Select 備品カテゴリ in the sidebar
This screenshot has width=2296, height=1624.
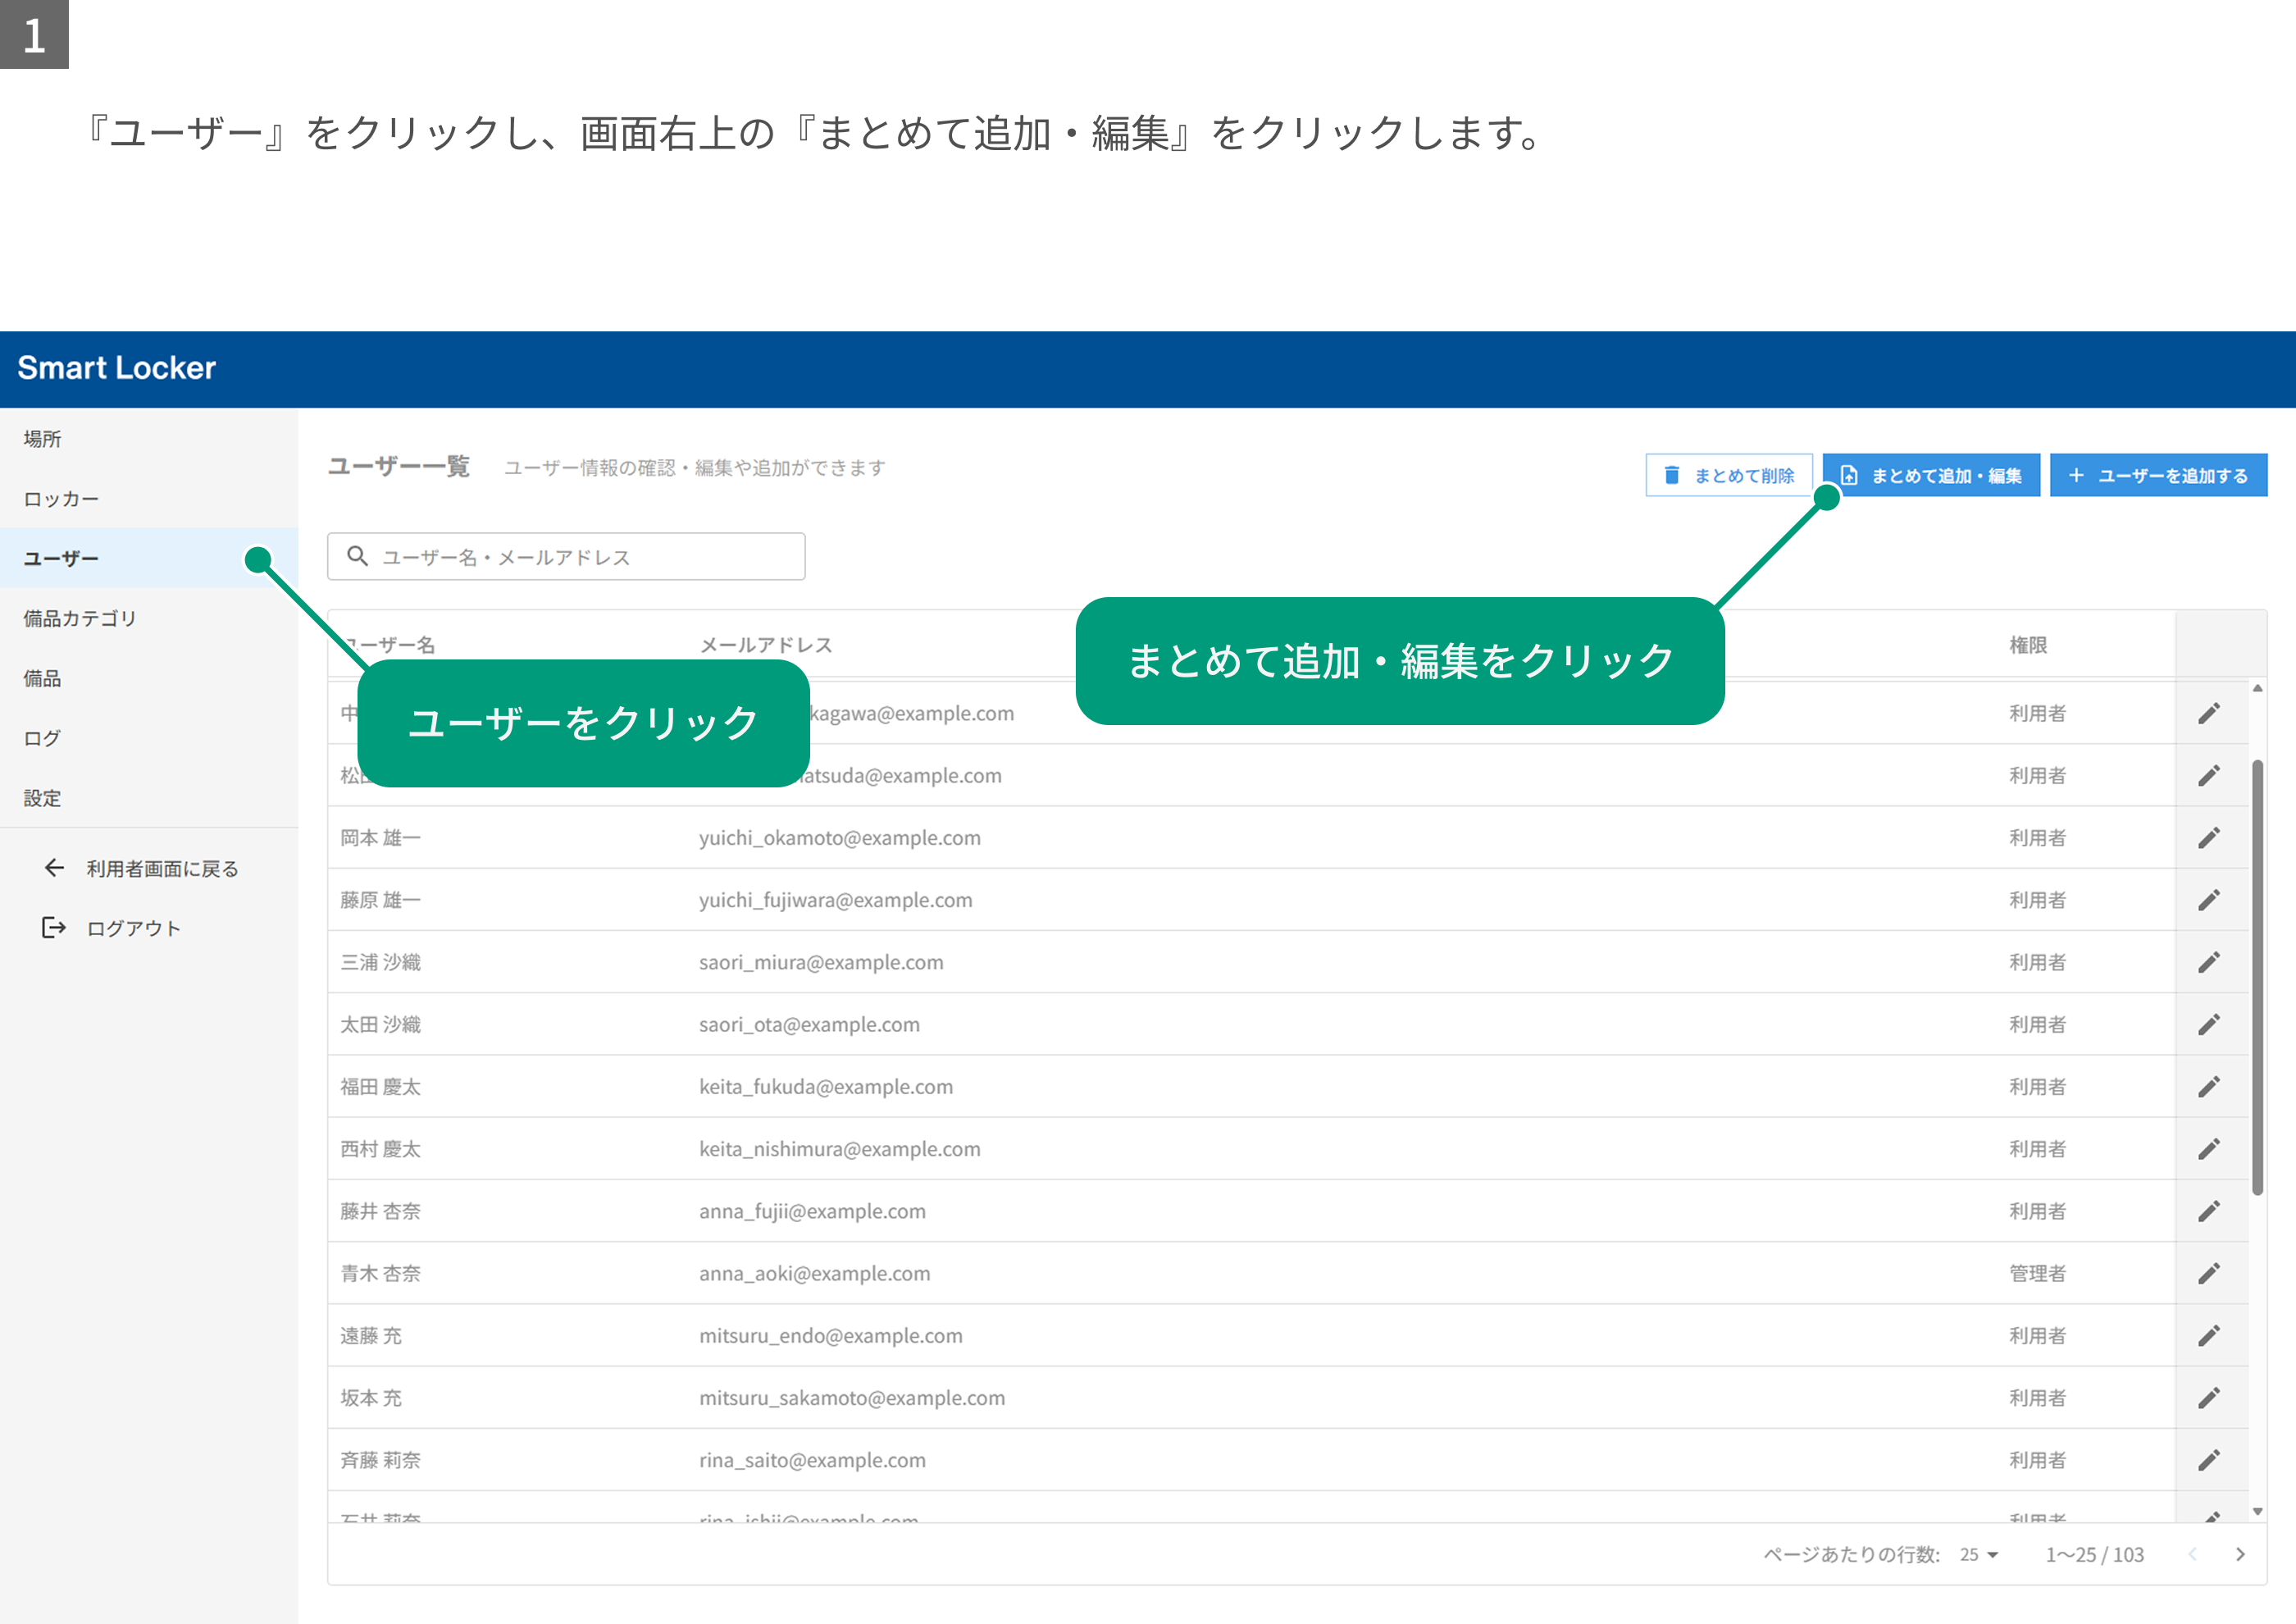149,618
